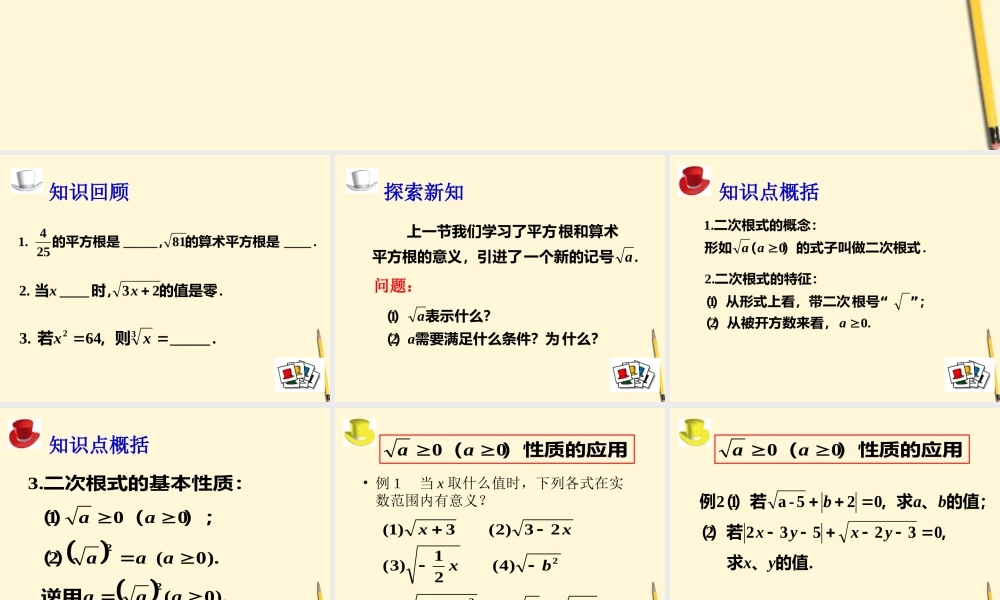Click question 3 若x²=64
Screen dimensions: 1000x600
pyautogui.click(x=118, y=338)
